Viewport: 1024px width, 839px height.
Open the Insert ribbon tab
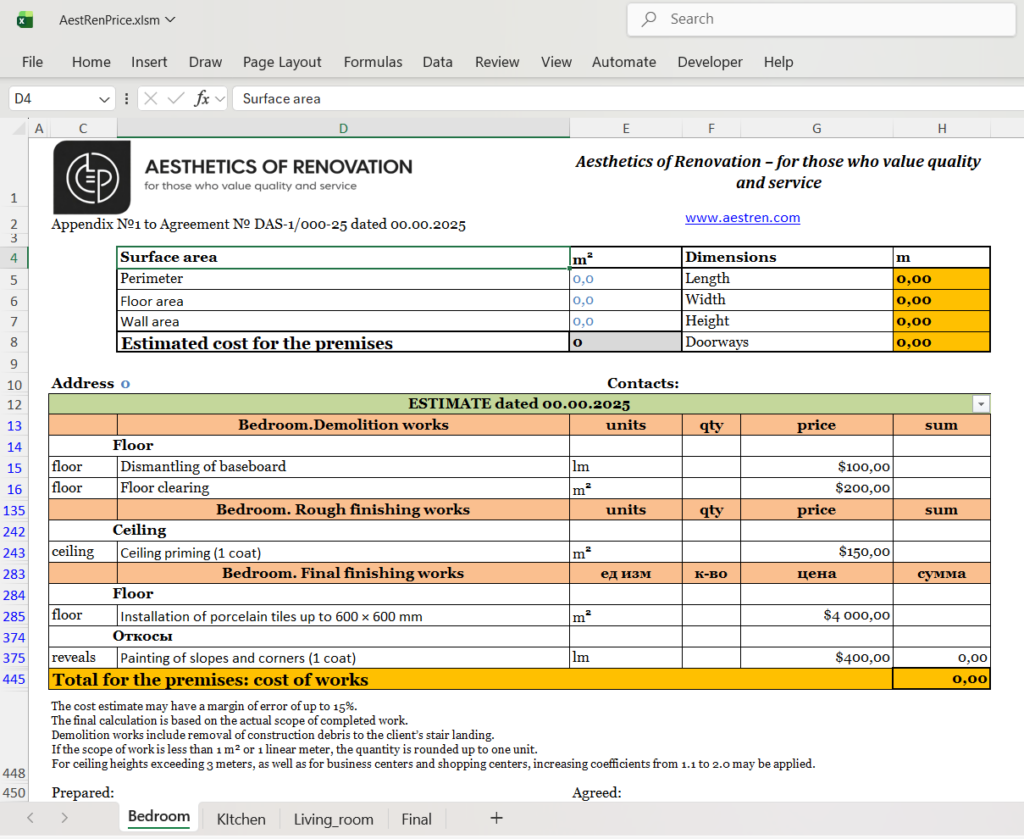[149, 62]
